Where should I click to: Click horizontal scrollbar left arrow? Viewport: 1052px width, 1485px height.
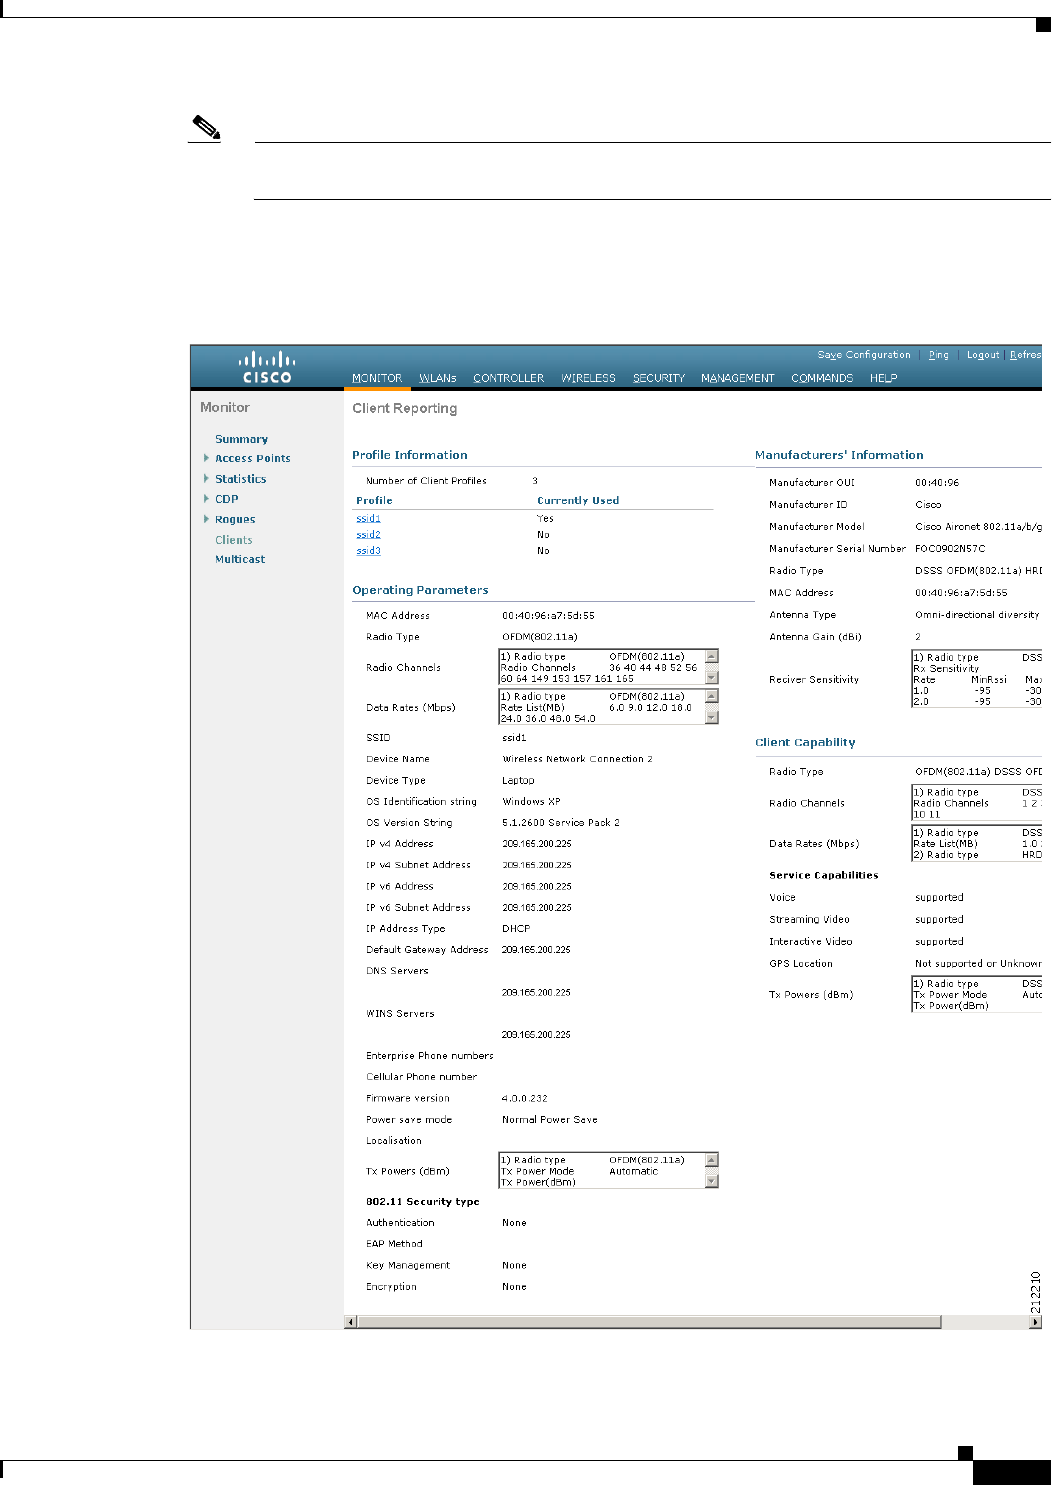tap(350, 1322)
